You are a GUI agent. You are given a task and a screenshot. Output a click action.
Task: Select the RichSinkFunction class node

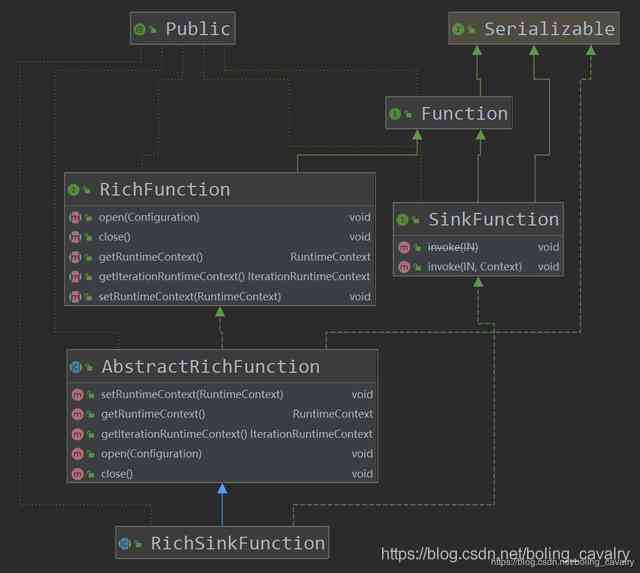coord(222,543)
